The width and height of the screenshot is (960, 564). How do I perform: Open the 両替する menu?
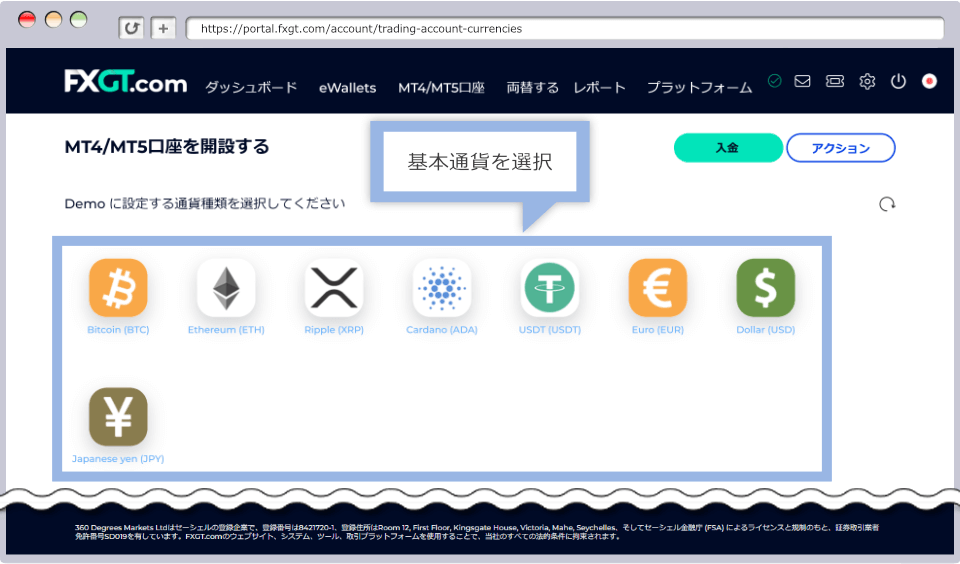(x=532, y=88)
